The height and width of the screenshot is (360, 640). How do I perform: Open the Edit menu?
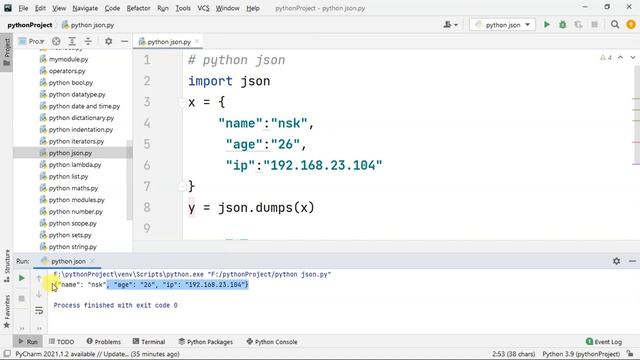(40, 8)
